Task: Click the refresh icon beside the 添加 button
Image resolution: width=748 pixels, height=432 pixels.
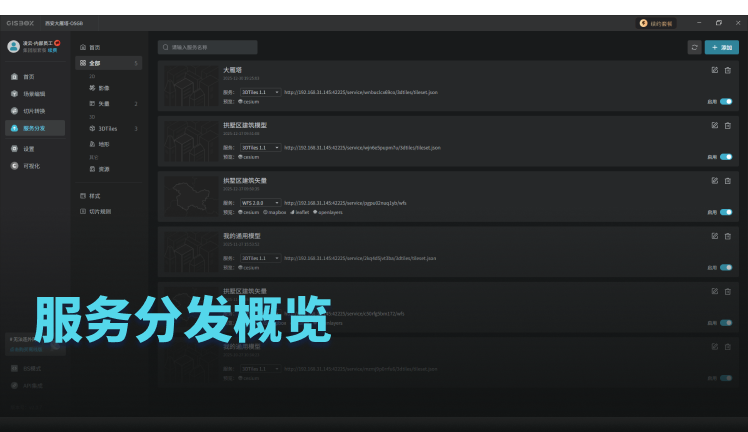Action: point(694,47)
